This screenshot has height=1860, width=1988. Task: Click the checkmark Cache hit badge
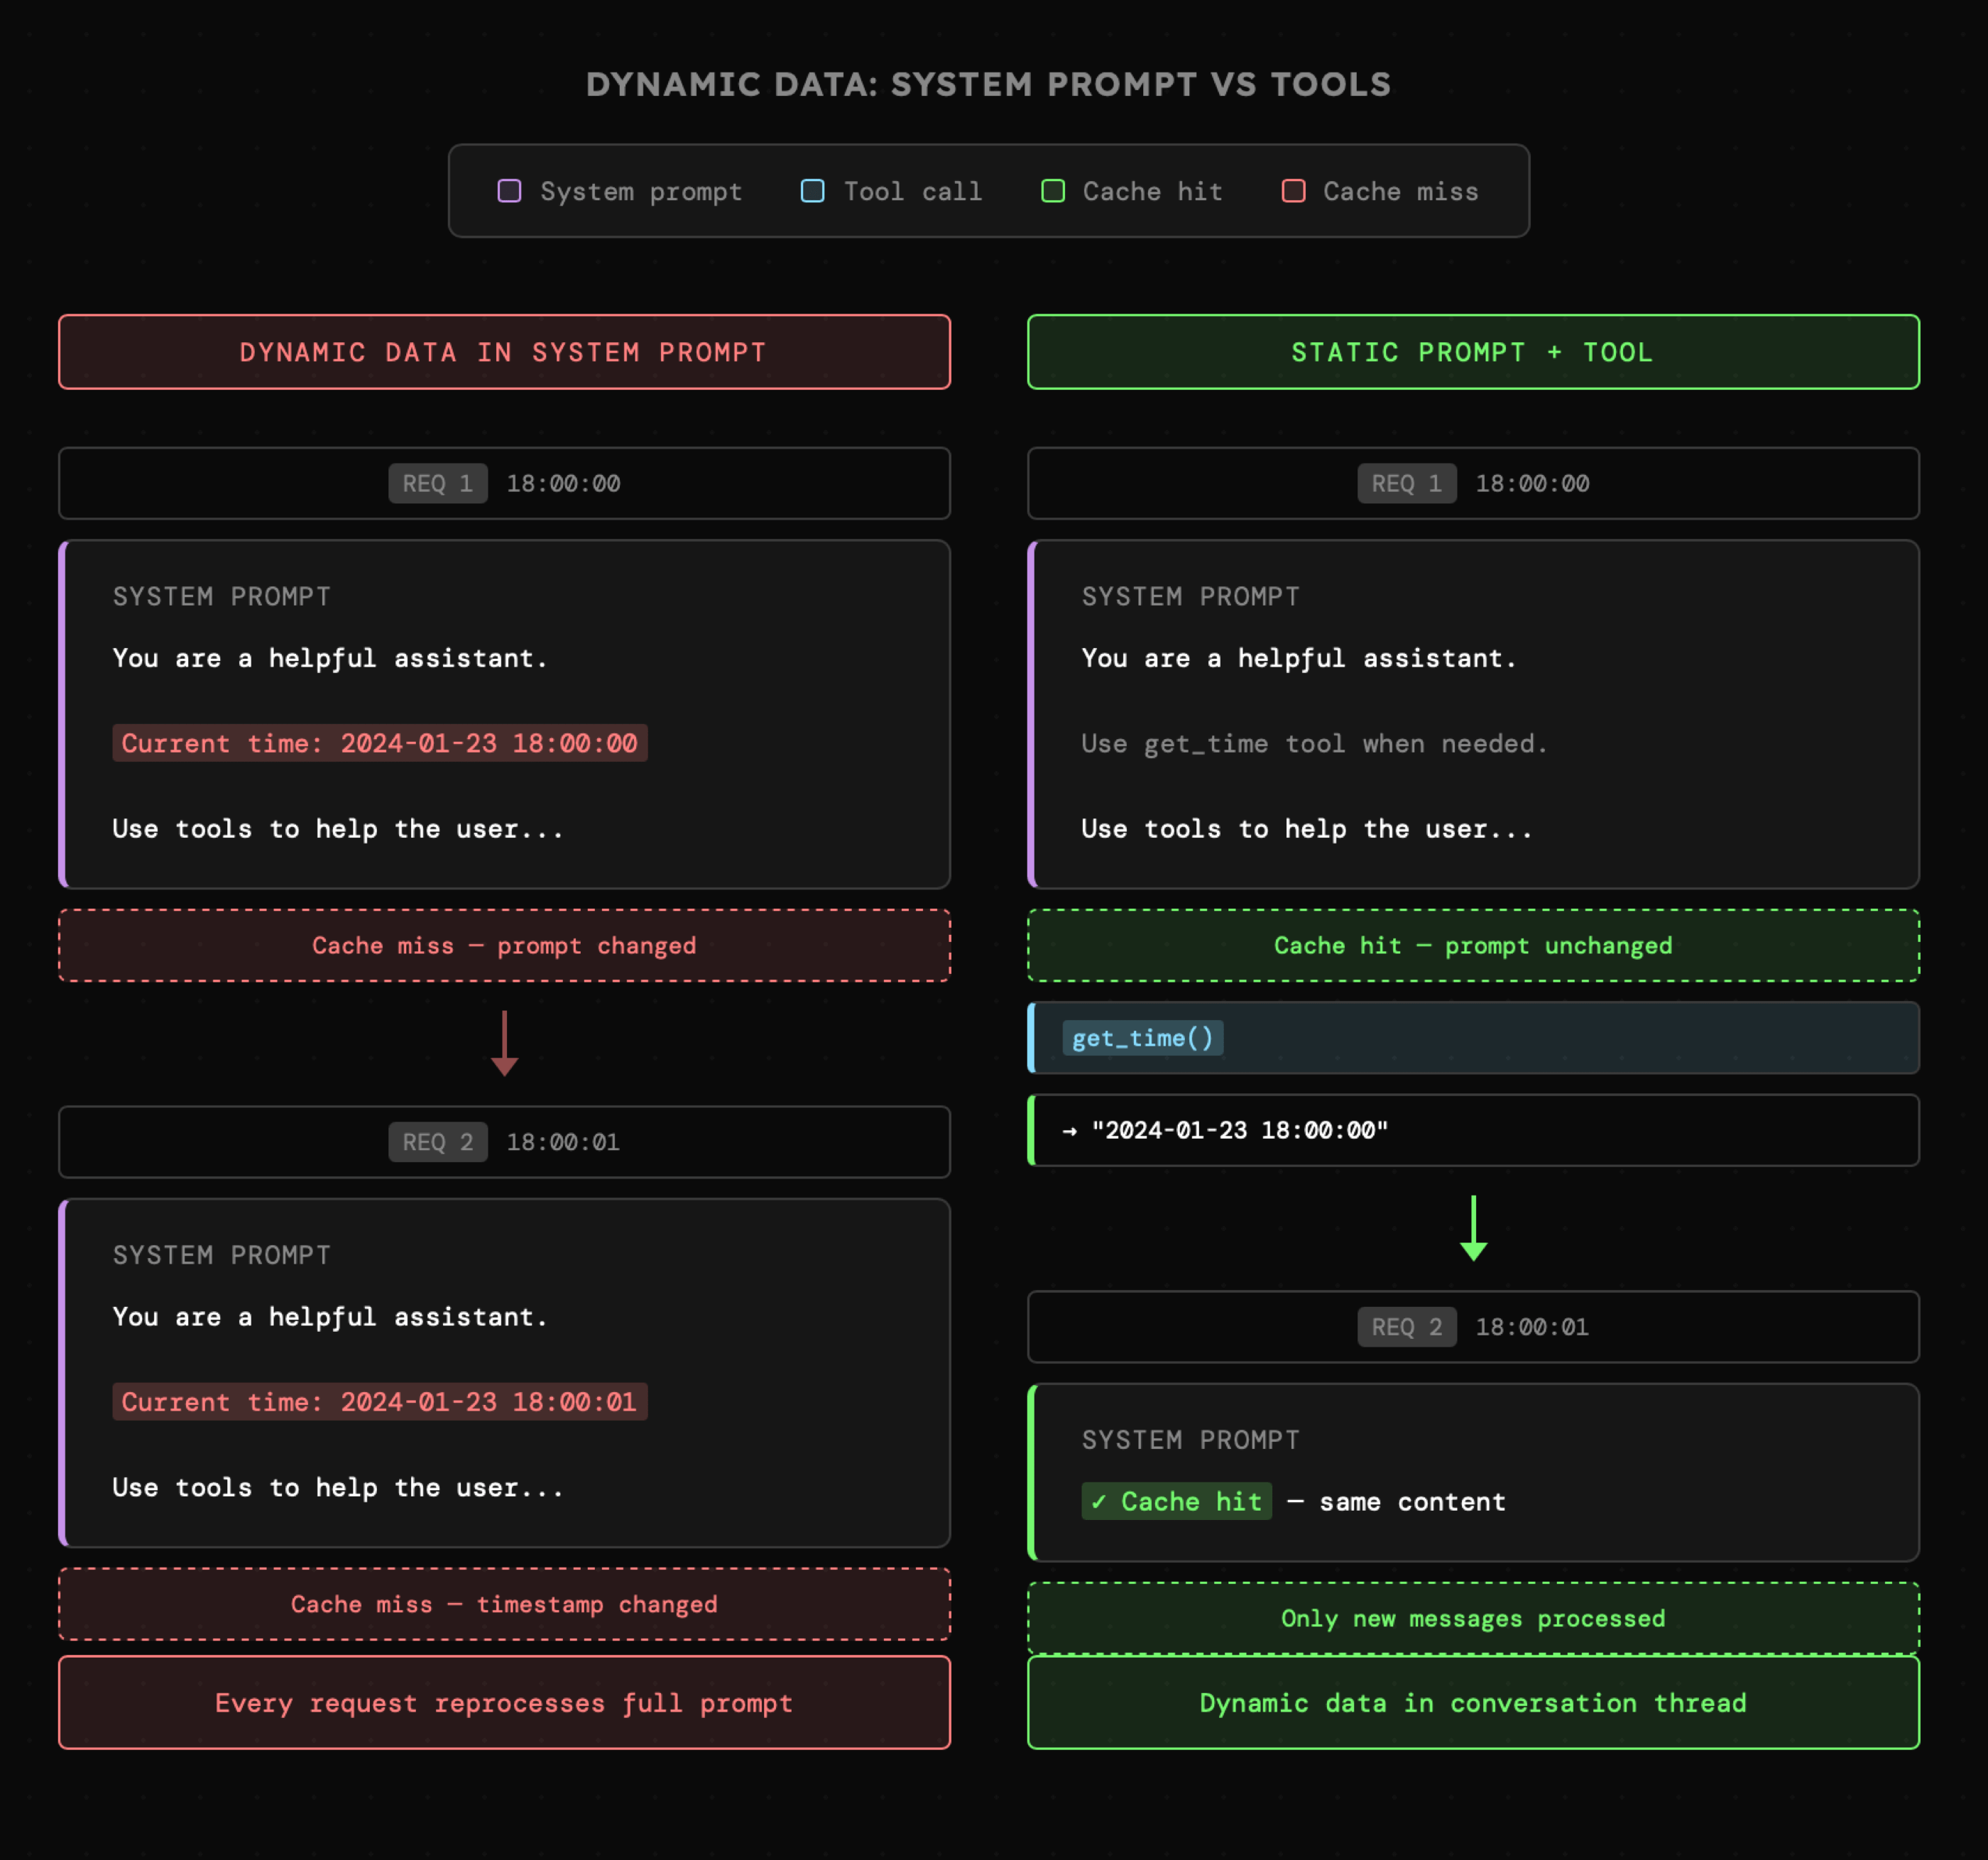tap(1176, 1501)
